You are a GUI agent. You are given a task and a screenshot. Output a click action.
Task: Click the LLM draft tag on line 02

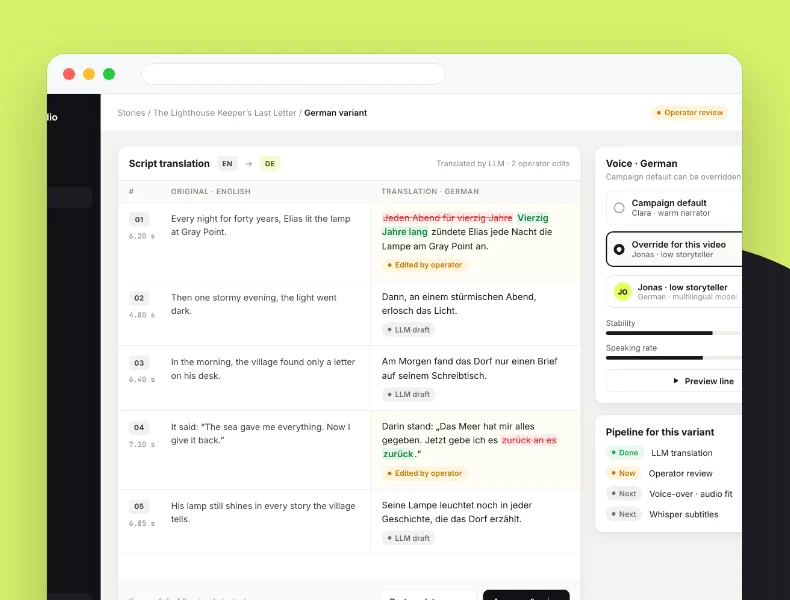(408, 330)
